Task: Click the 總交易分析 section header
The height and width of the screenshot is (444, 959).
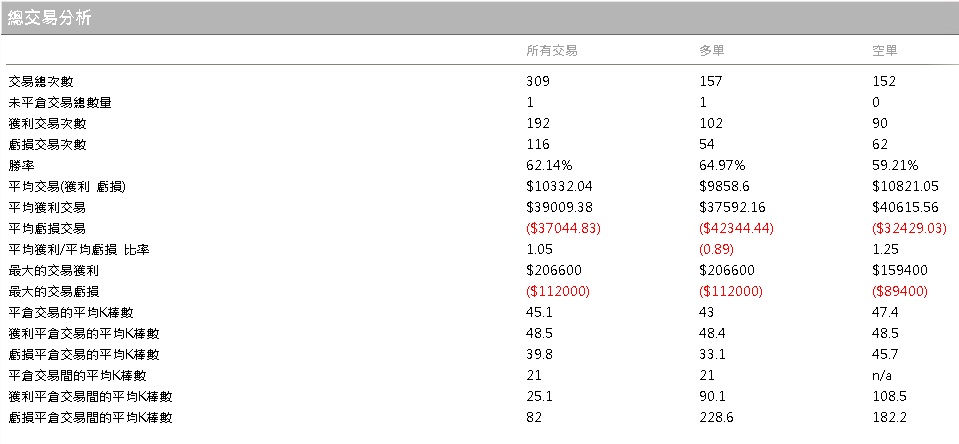Action: (x=49, y=17)
